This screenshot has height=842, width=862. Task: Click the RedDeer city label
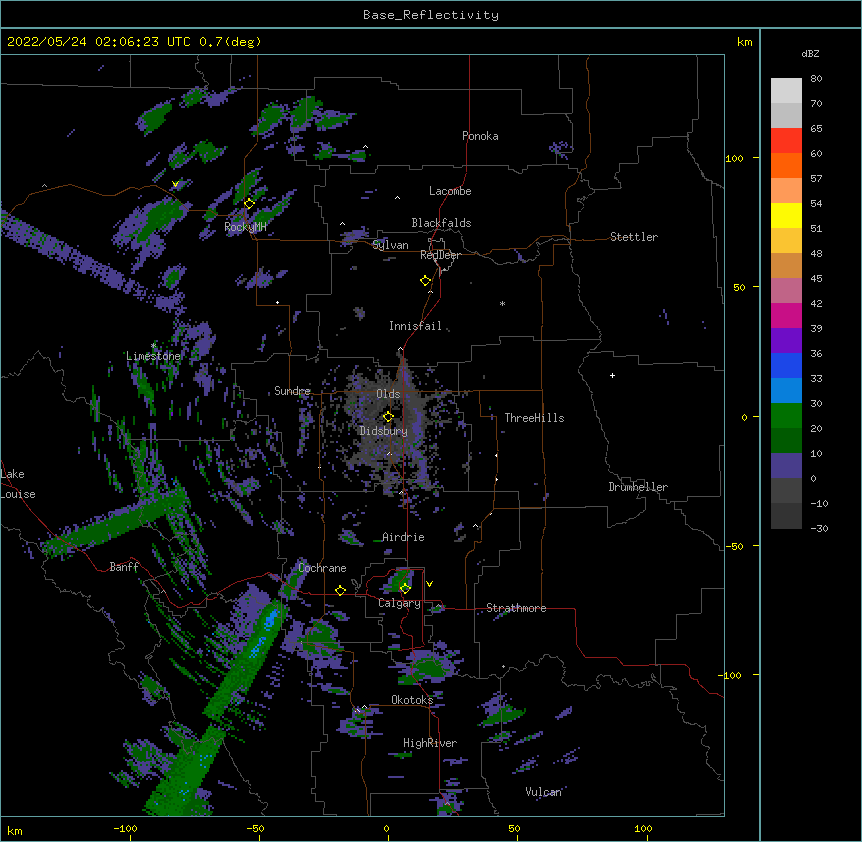point(440,255)
